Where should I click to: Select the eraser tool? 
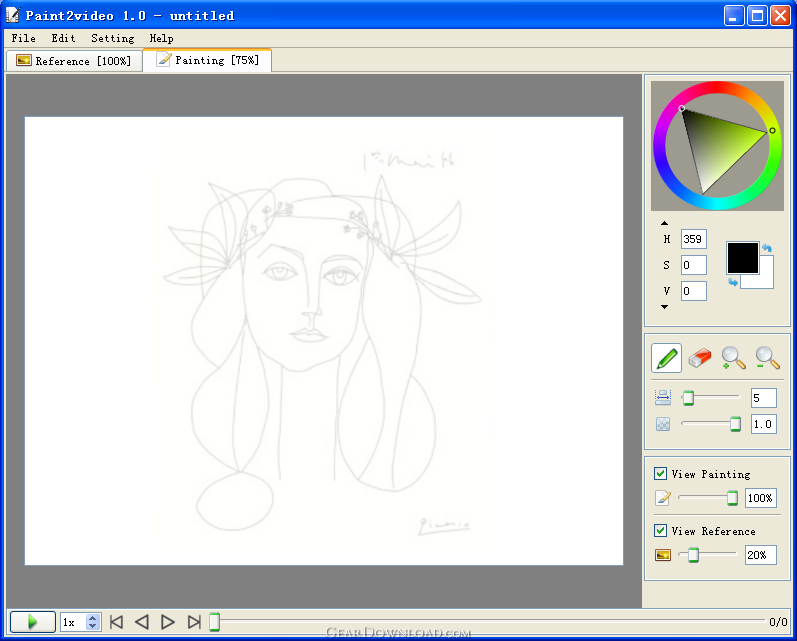(x=700, y=358)
